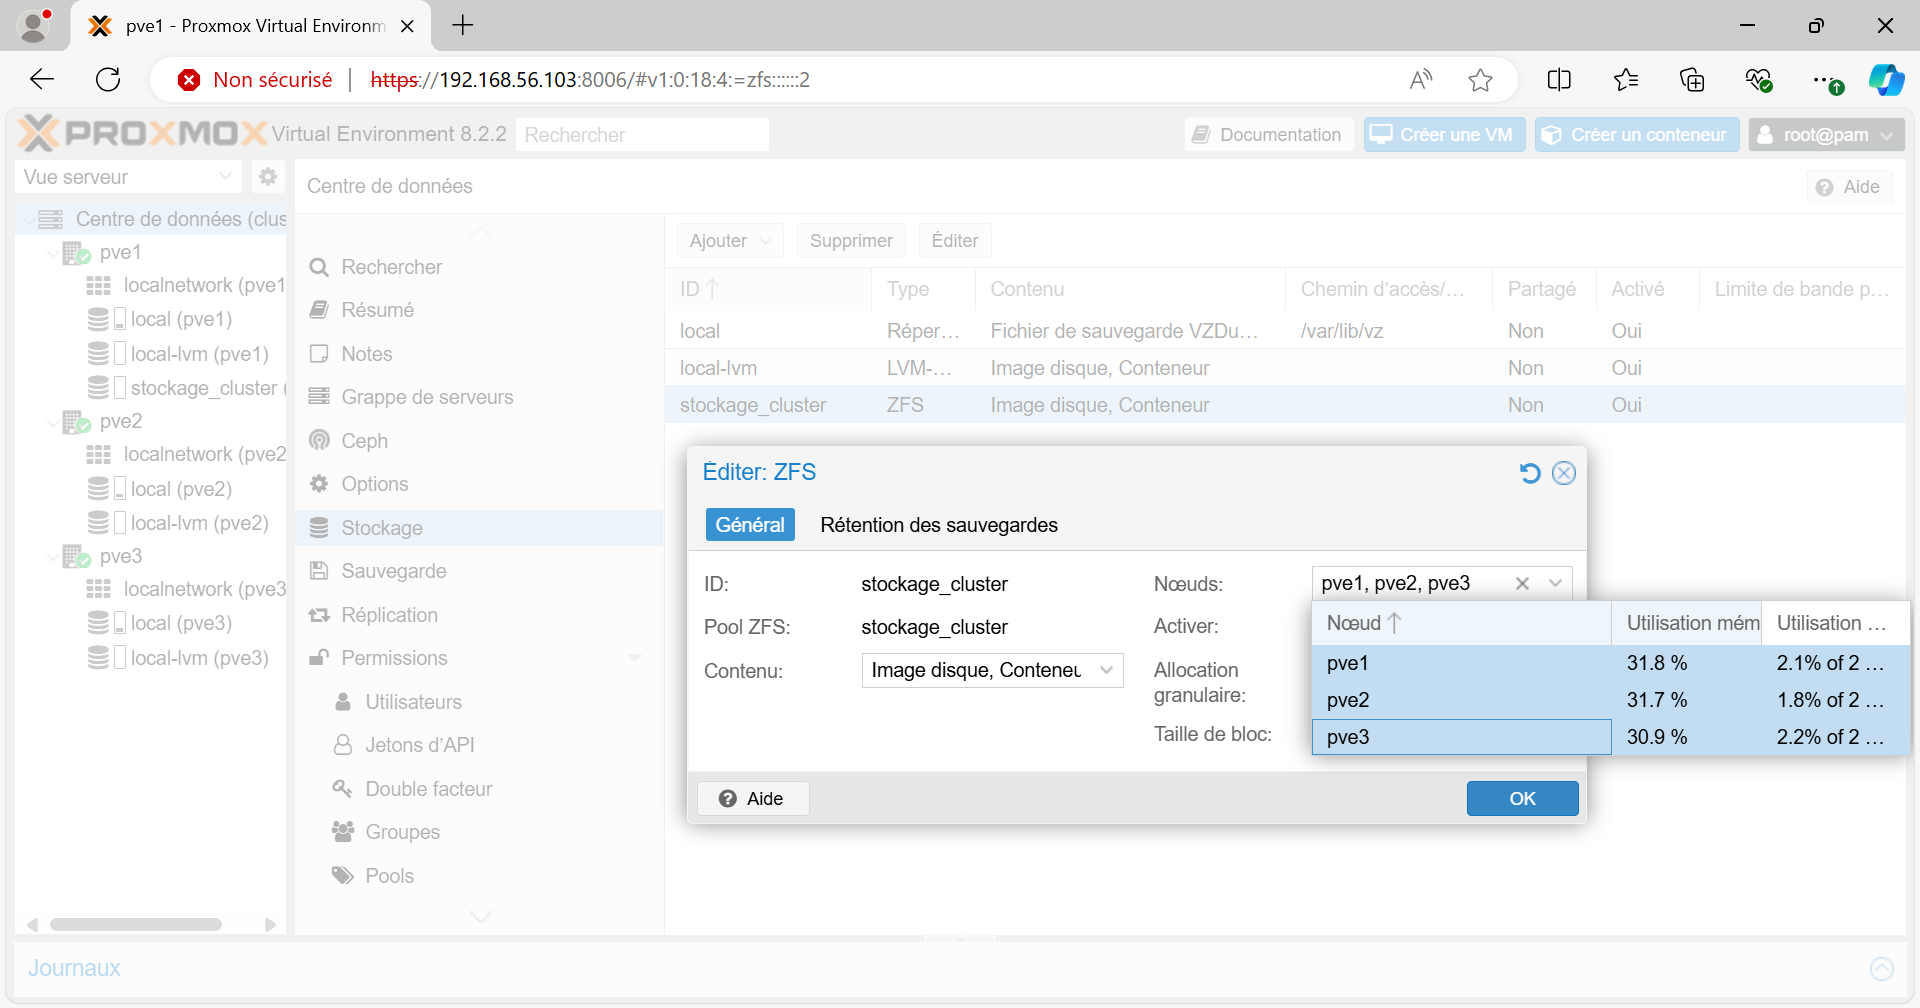Open the Copilot icon in Edge

point(1886,80)
